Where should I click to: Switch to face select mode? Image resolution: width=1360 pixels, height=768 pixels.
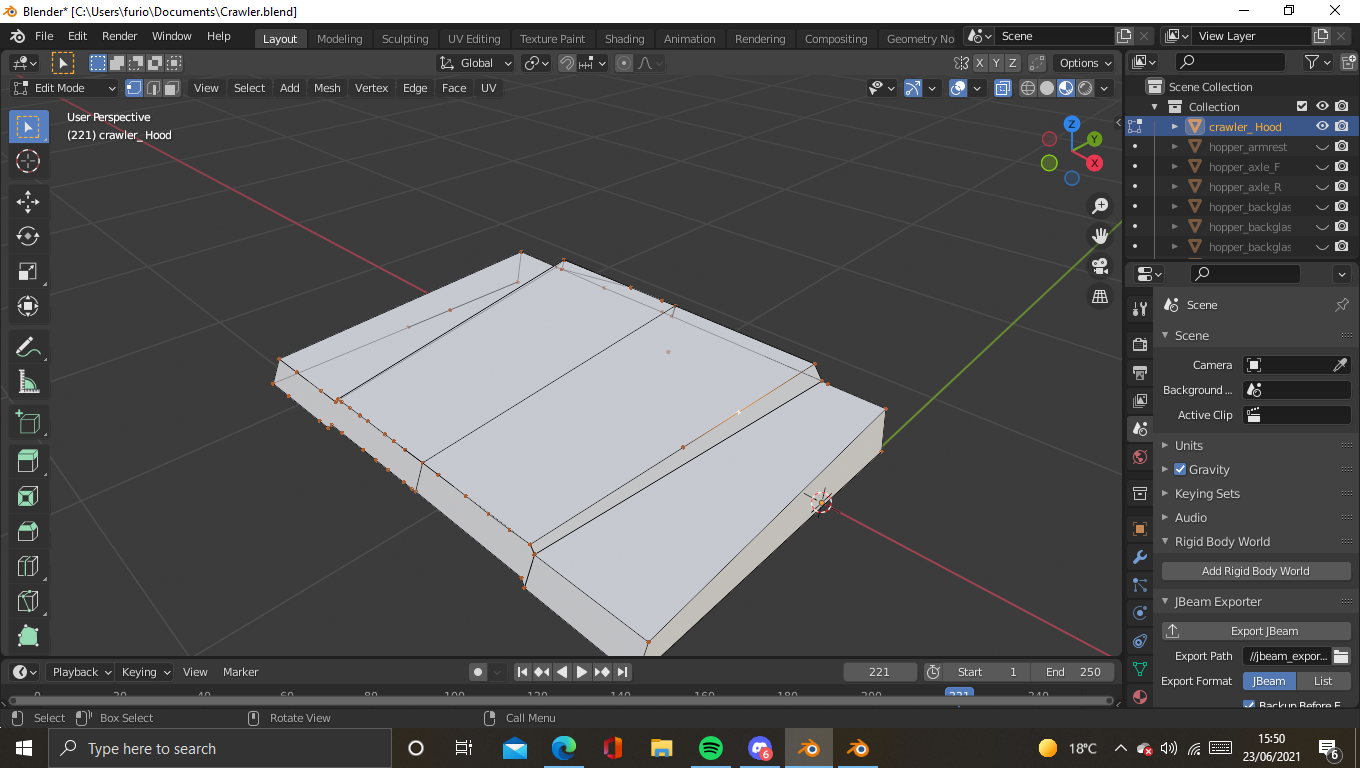172,88
